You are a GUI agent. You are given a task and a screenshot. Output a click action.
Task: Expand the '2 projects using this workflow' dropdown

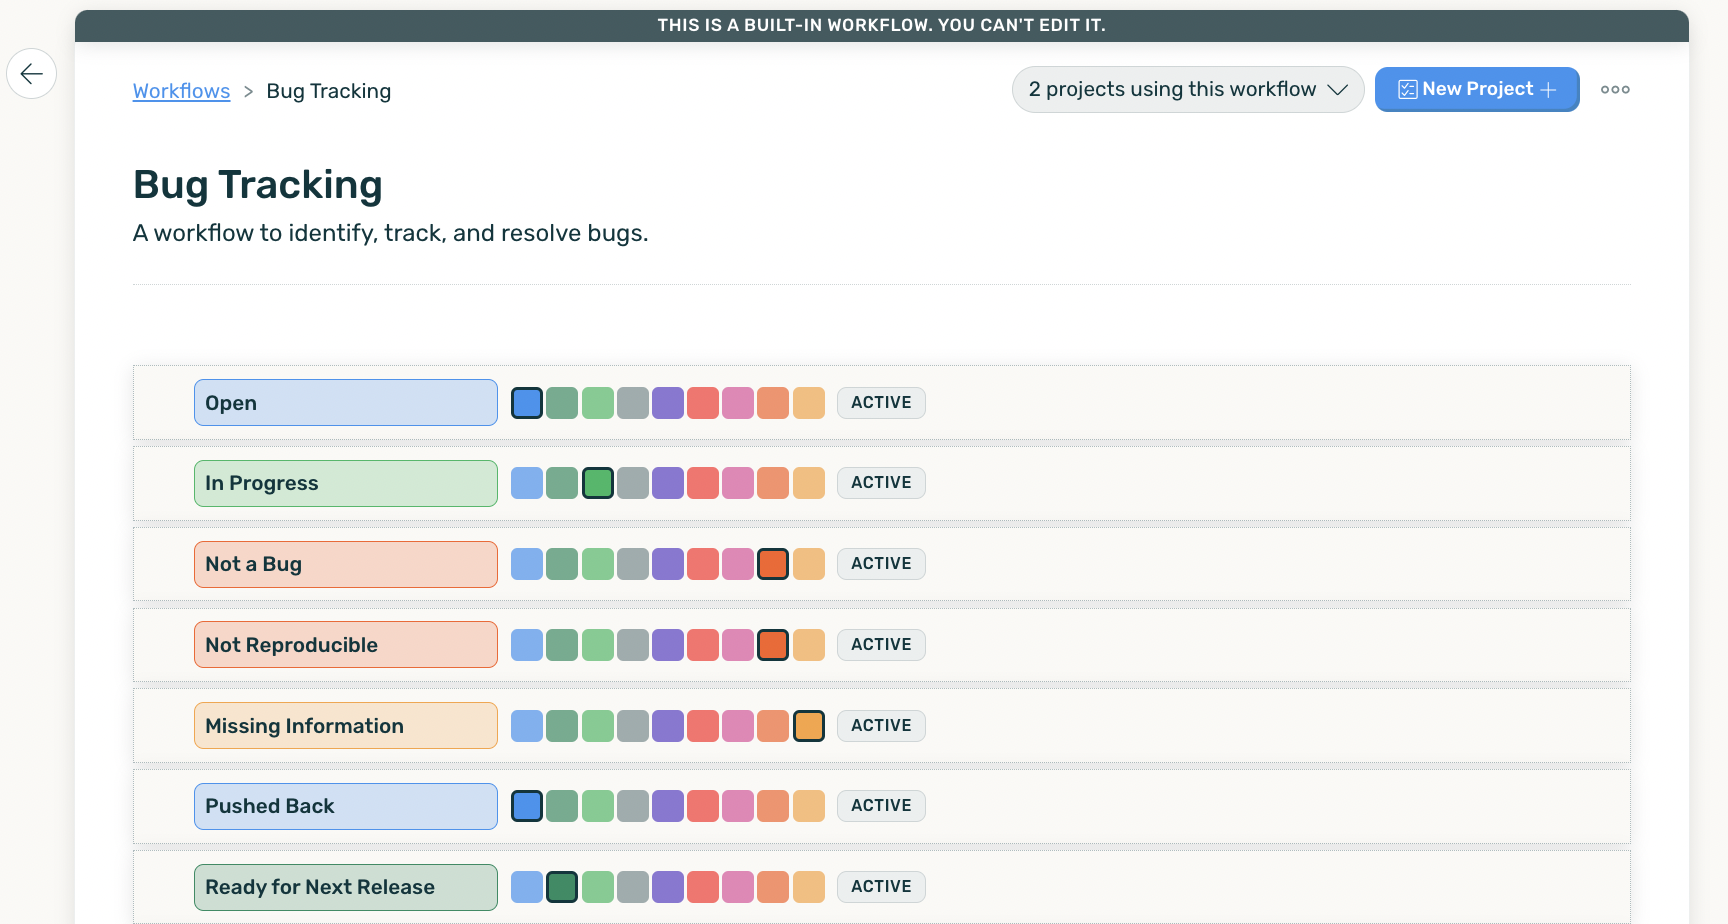pos(1186,89)
